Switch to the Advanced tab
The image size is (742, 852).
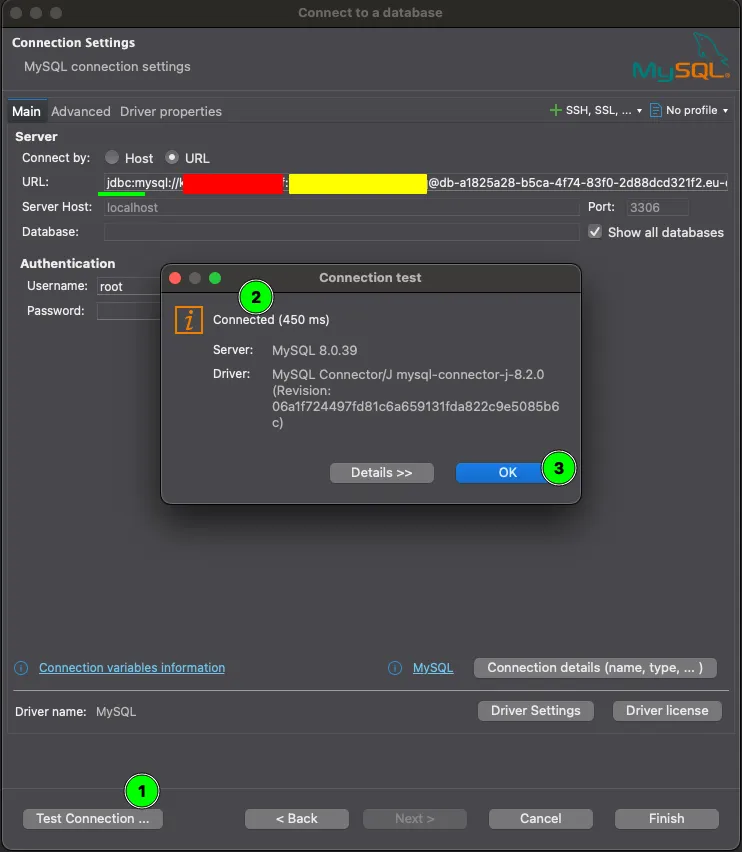[x=81, y=111]
